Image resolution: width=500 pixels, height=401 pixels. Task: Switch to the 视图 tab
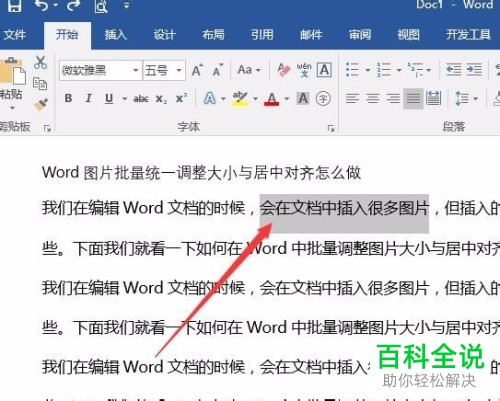(408, 35)
